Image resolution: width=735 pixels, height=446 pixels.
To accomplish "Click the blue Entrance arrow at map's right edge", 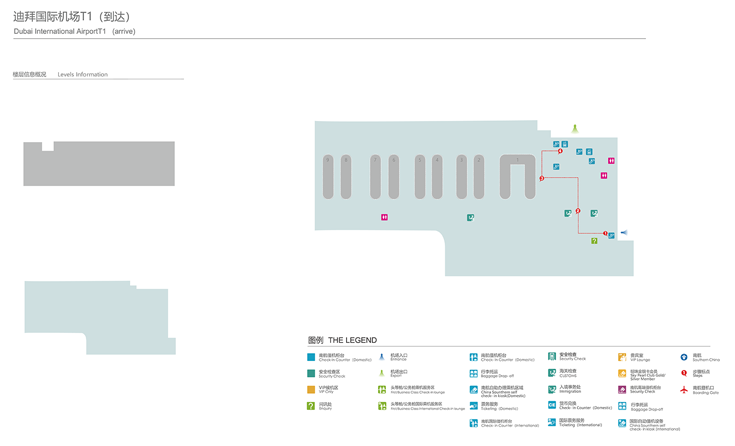I will pos(624,233).
